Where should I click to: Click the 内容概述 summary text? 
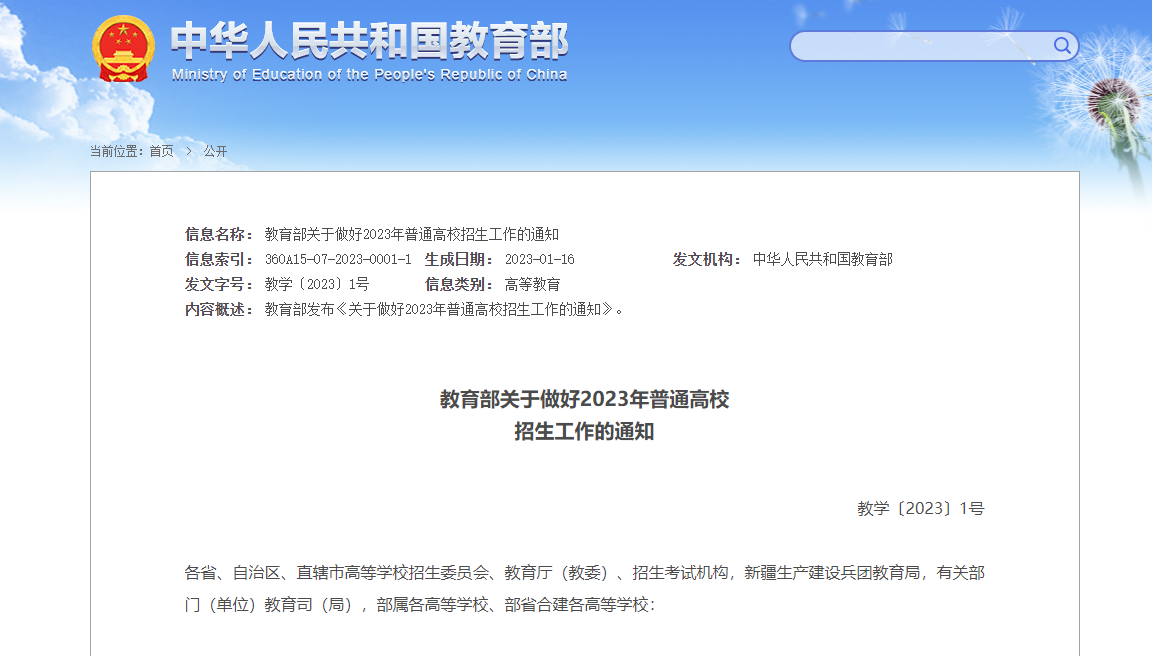click(444, 309)
